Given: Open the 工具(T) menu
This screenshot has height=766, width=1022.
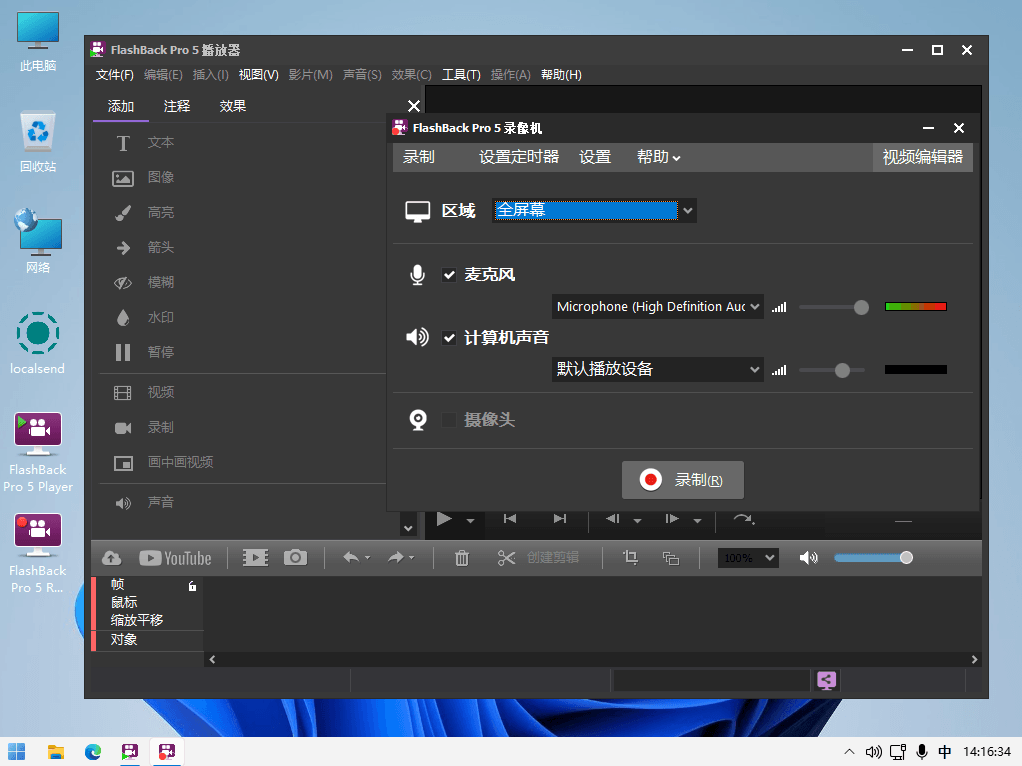Looking at the screenshot, I should tap(461, 75).
